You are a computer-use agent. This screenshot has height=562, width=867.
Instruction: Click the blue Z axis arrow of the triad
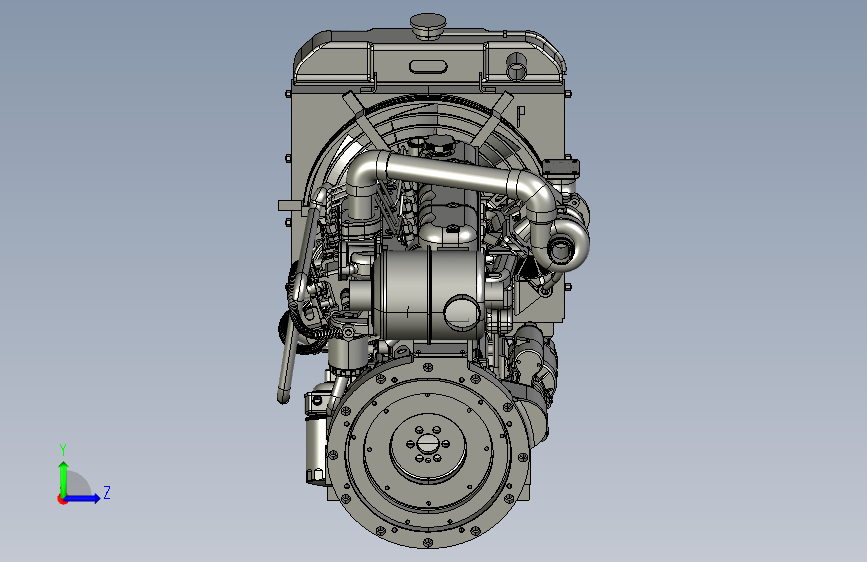tap(83, 498)
